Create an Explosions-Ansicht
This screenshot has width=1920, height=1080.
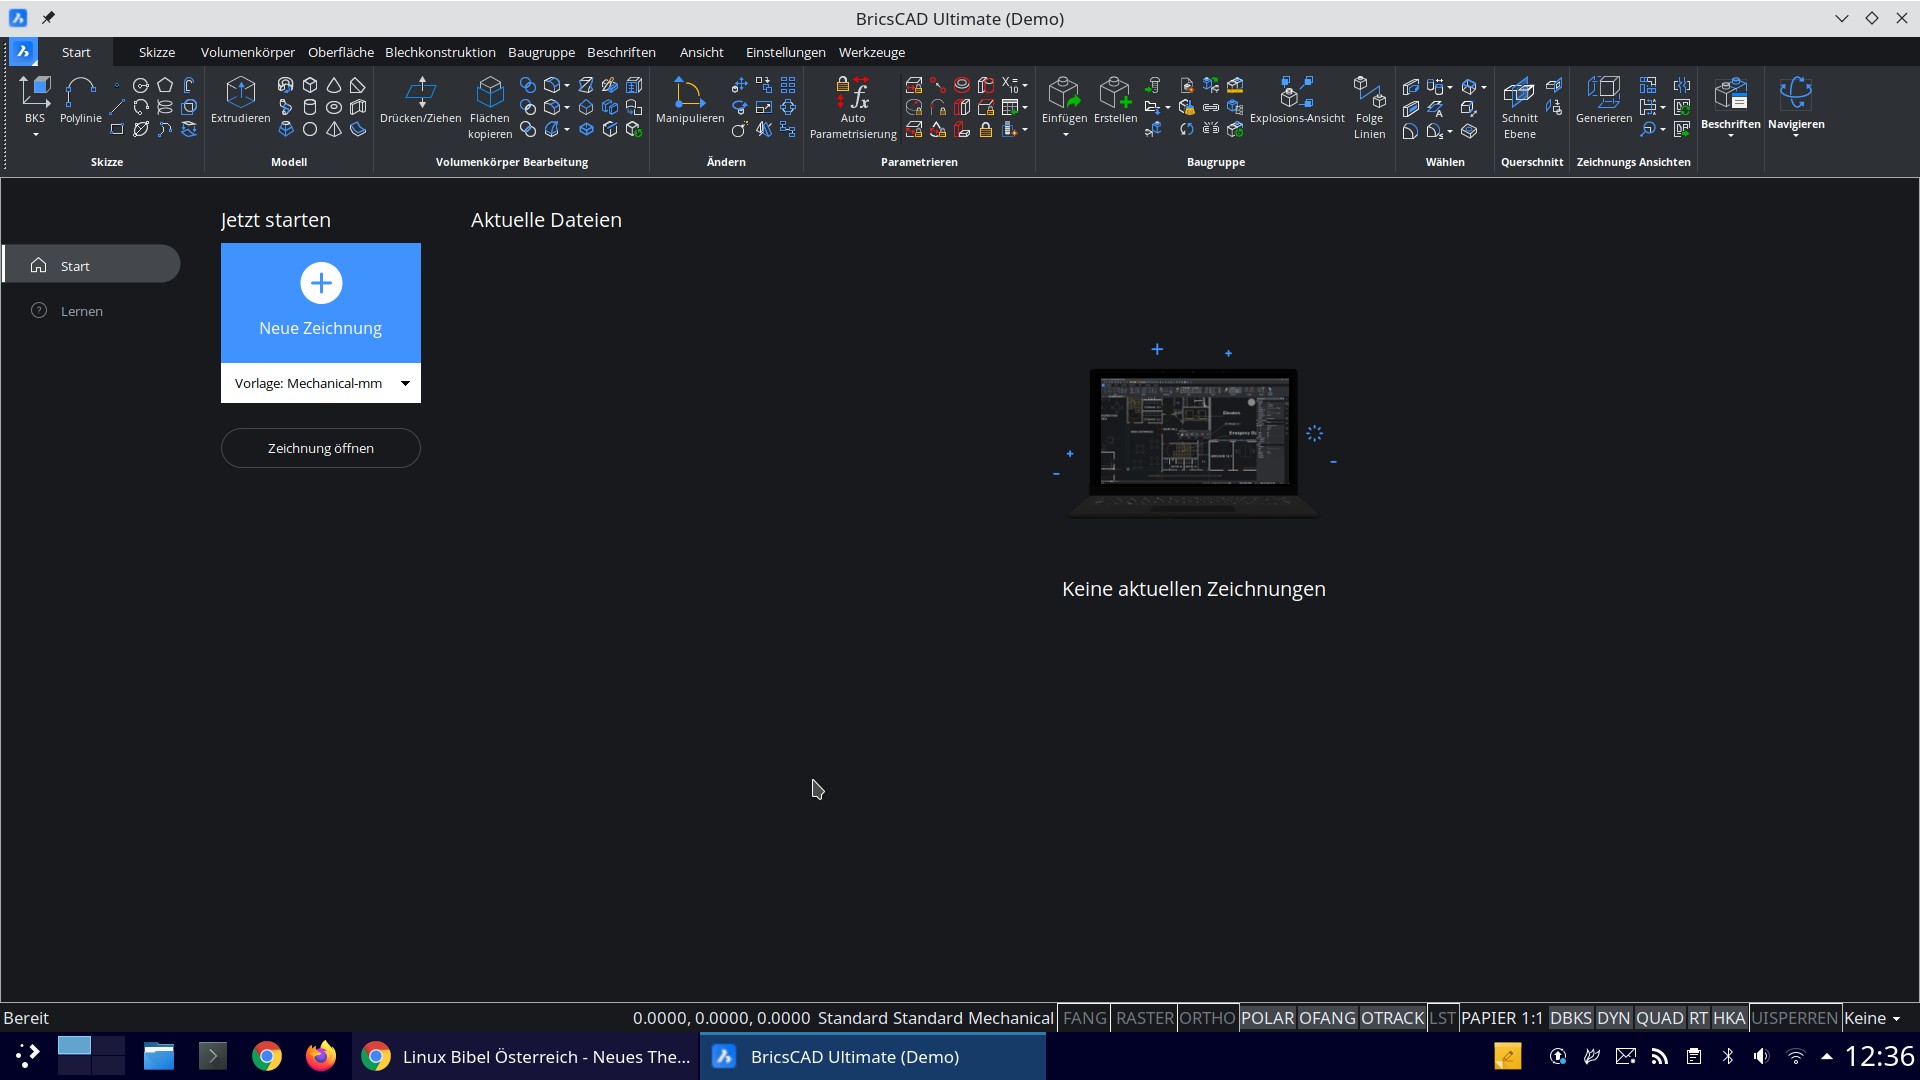pyautogui.click(x=1297, y=100)
